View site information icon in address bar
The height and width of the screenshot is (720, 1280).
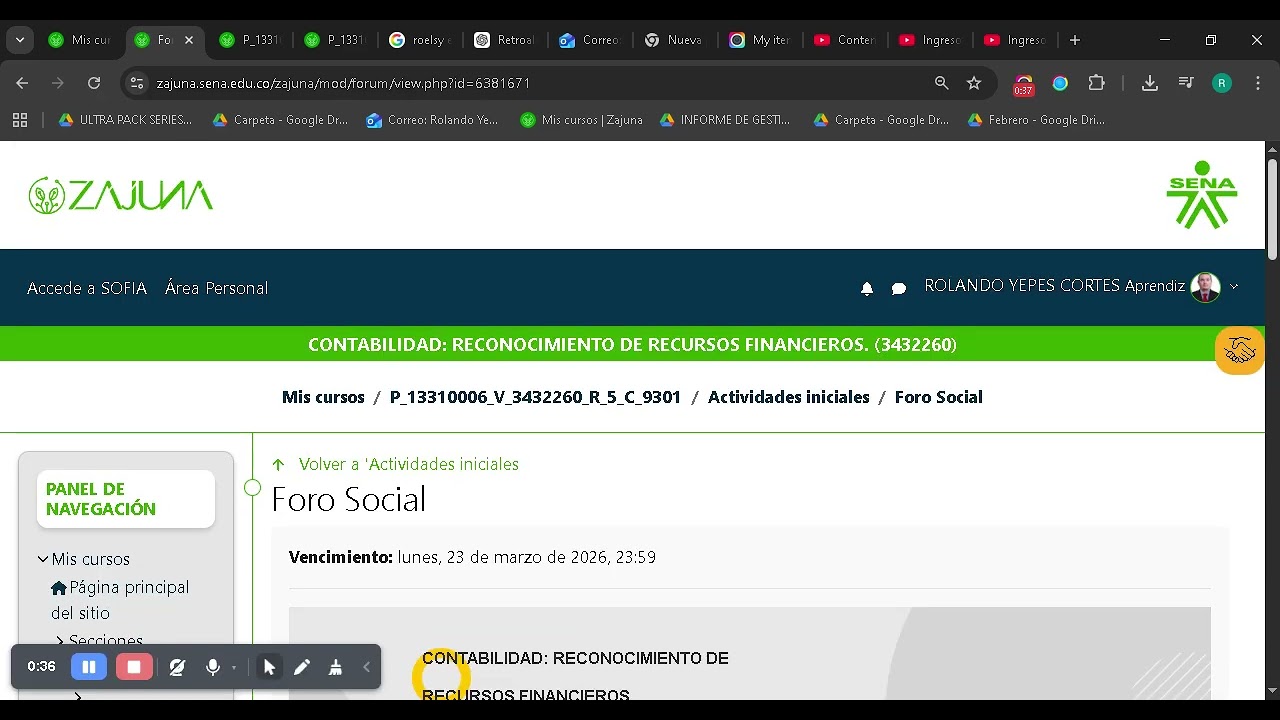tap(137, 83)
